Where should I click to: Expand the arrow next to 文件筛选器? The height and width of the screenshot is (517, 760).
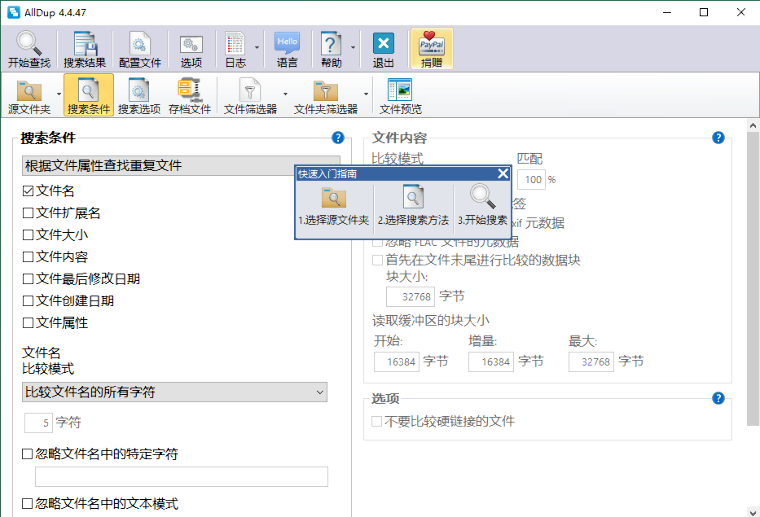(285, 94)
